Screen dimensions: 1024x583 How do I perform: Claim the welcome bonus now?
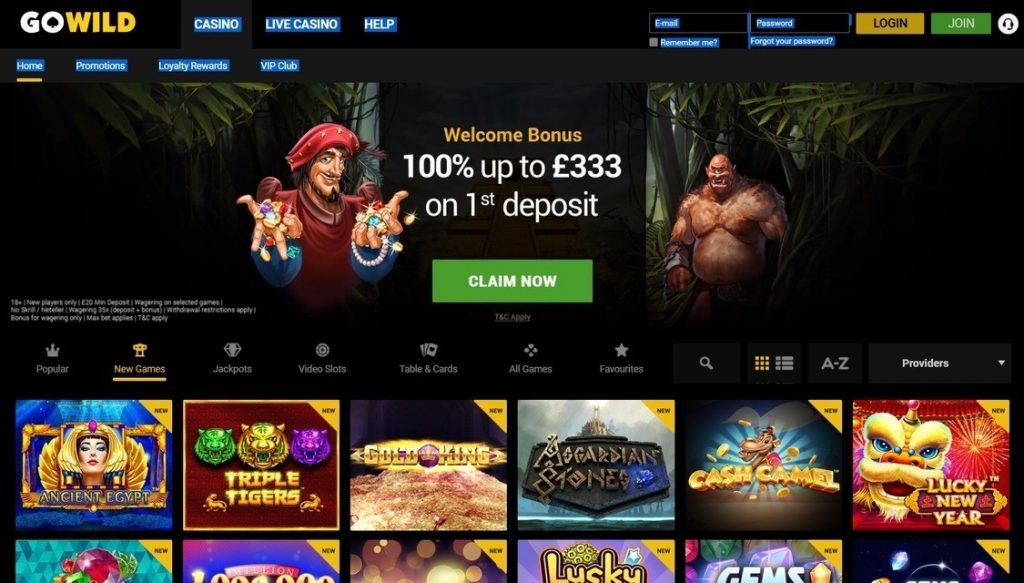point(512,281)
